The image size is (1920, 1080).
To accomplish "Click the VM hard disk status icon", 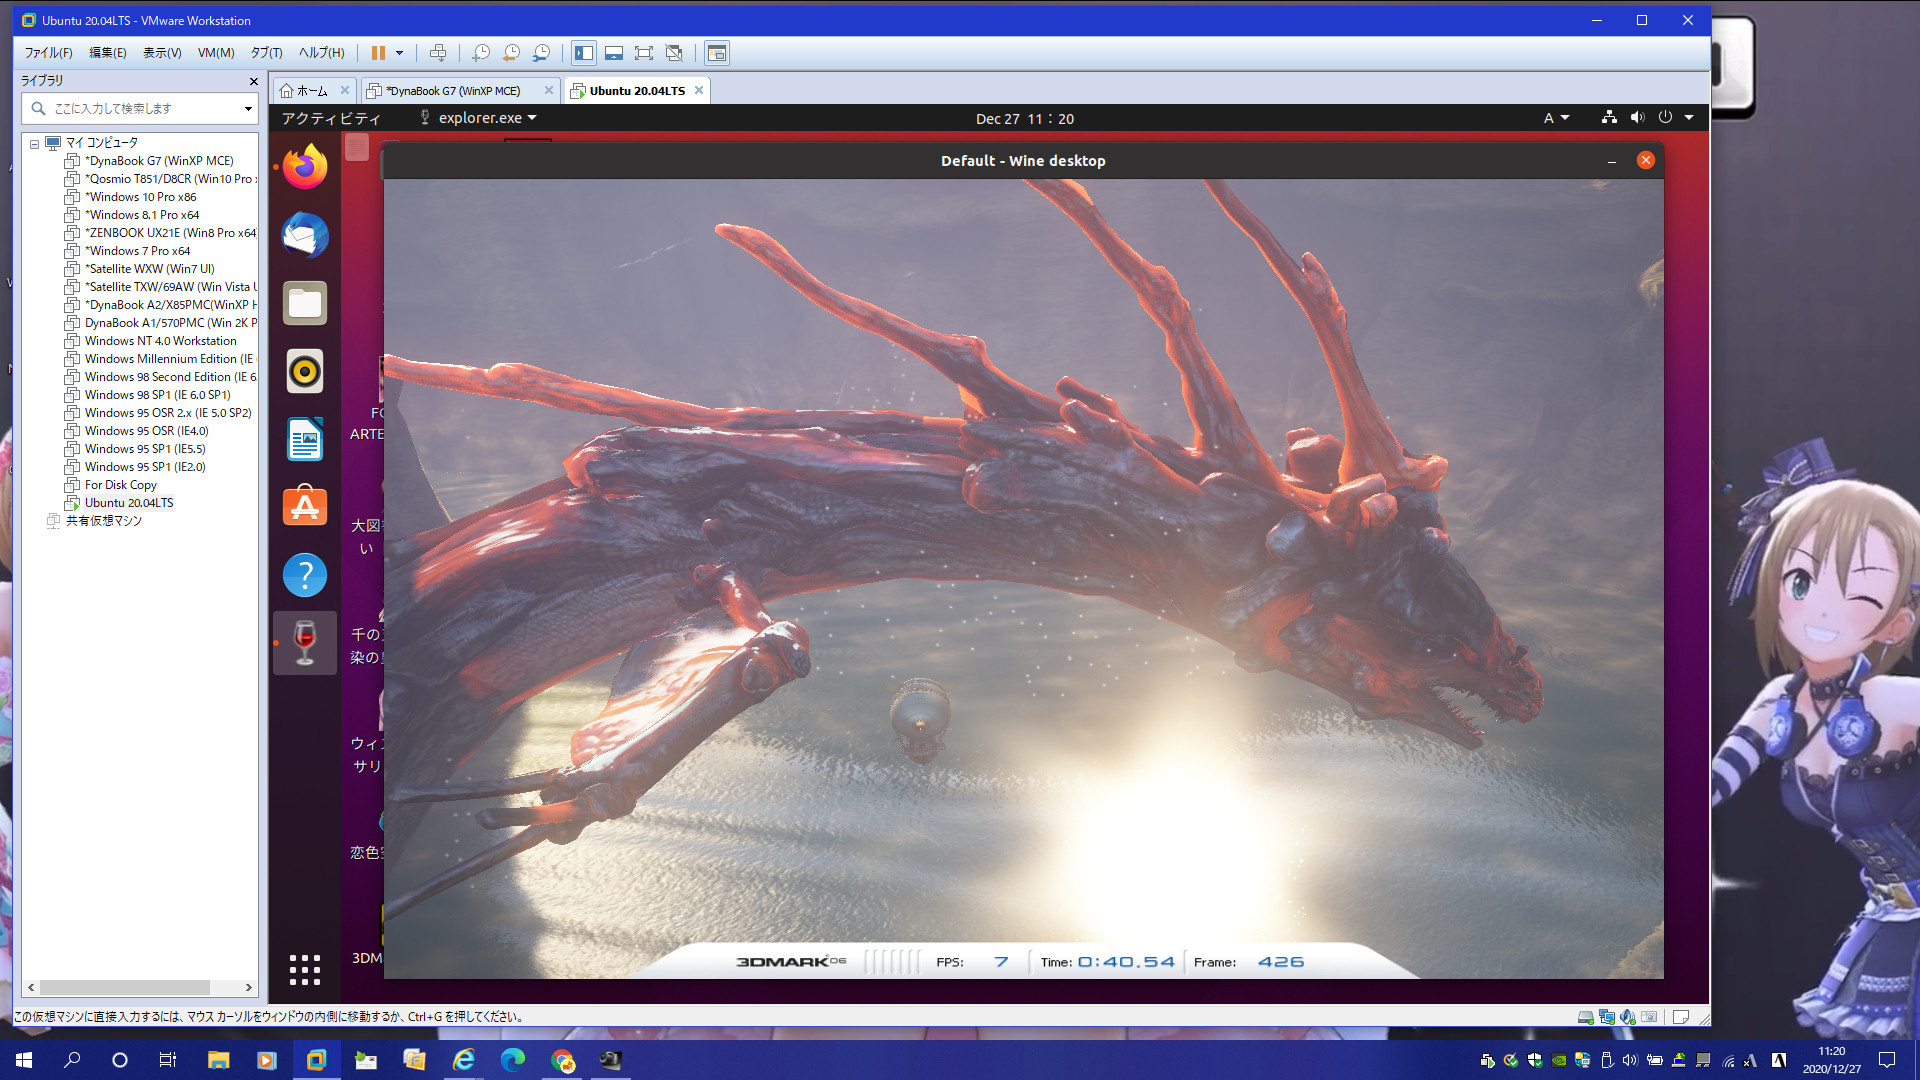I will point(1585,1017).
